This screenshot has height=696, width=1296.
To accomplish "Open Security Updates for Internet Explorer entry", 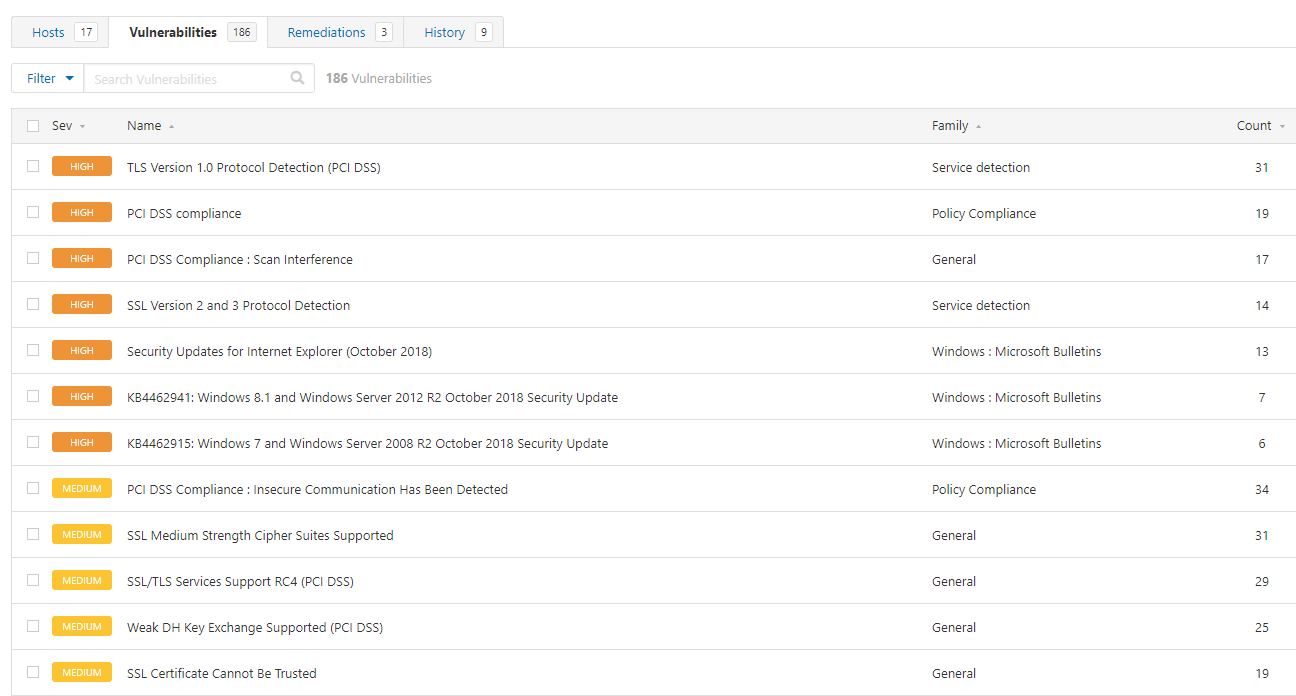I will pyautogui.click(x=279, y=351).
